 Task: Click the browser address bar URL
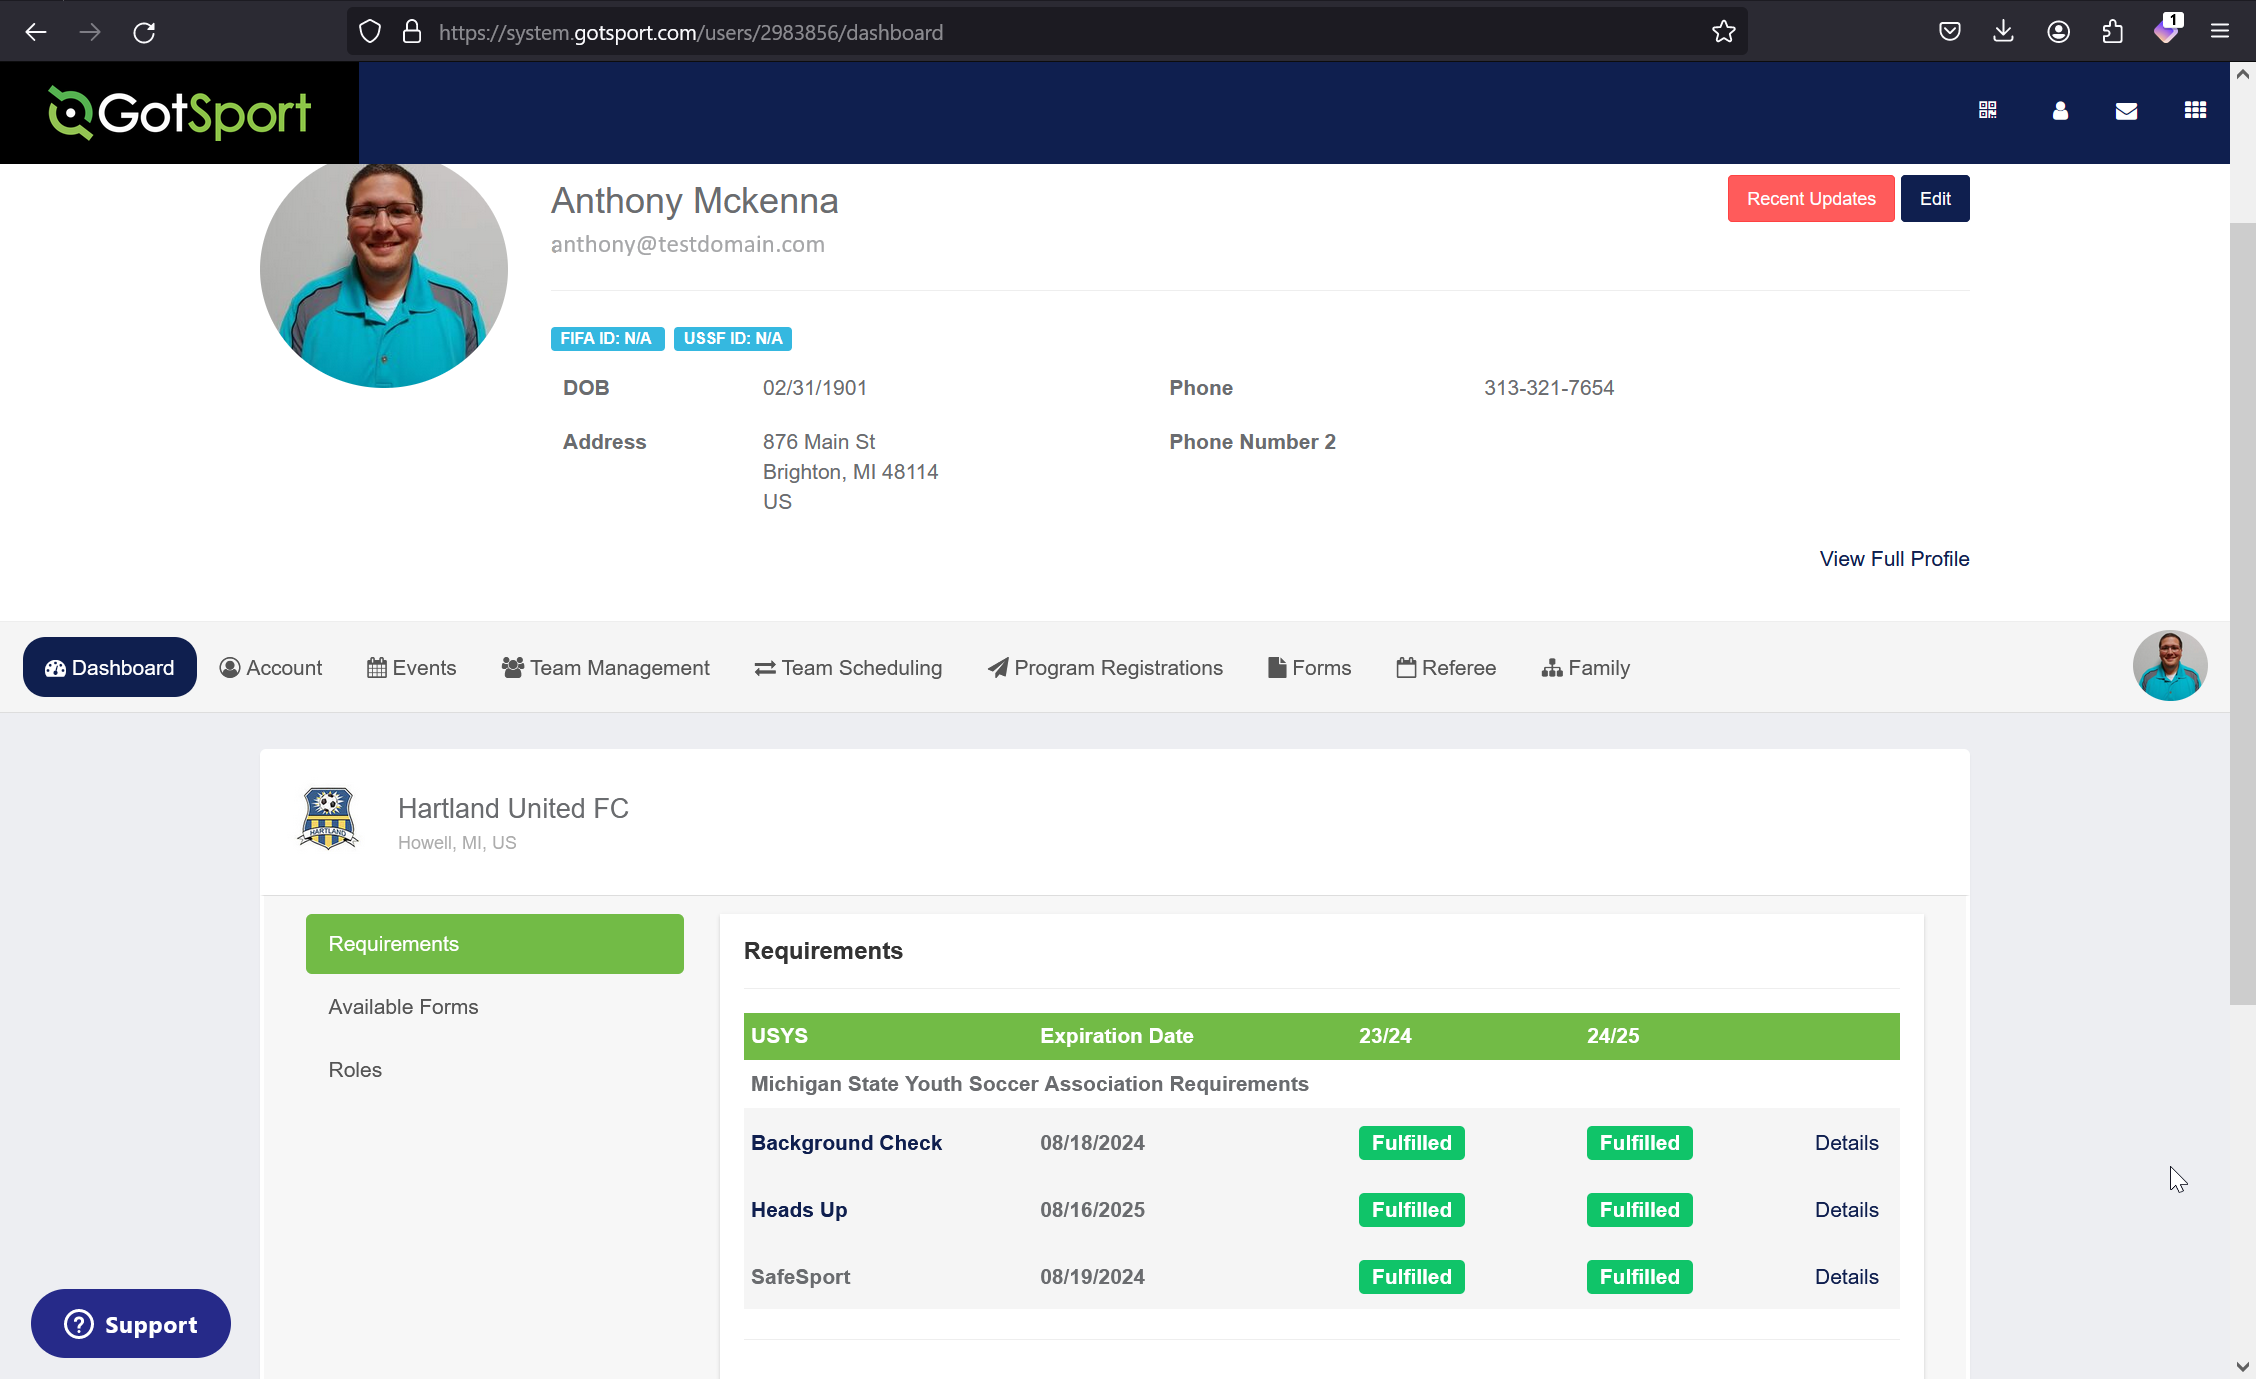click(690, 32)
